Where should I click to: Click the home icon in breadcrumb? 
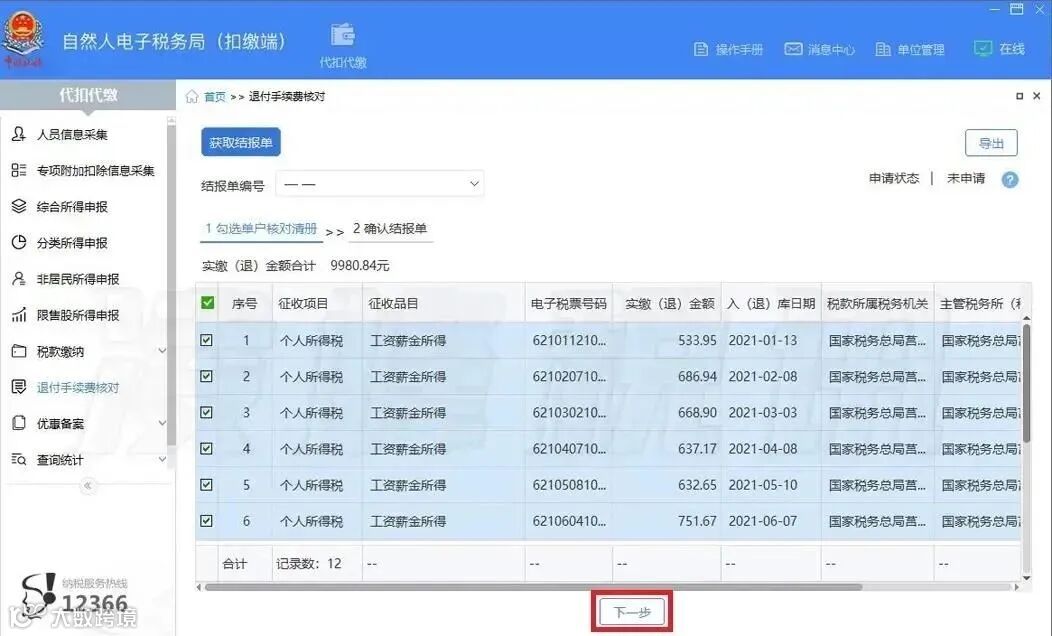pyautogui.click(x=192, y=97)
